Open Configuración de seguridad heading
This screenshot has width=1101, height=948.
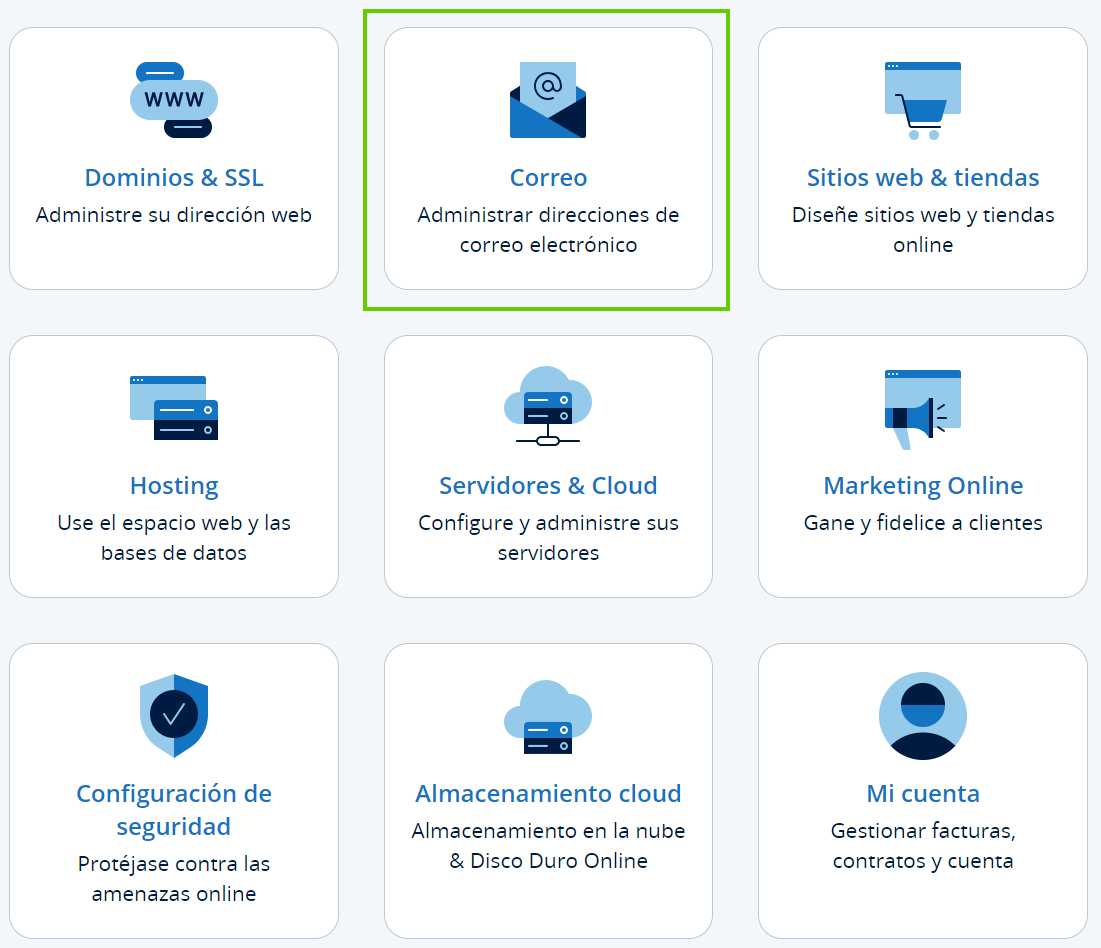[x=174, y=810]
